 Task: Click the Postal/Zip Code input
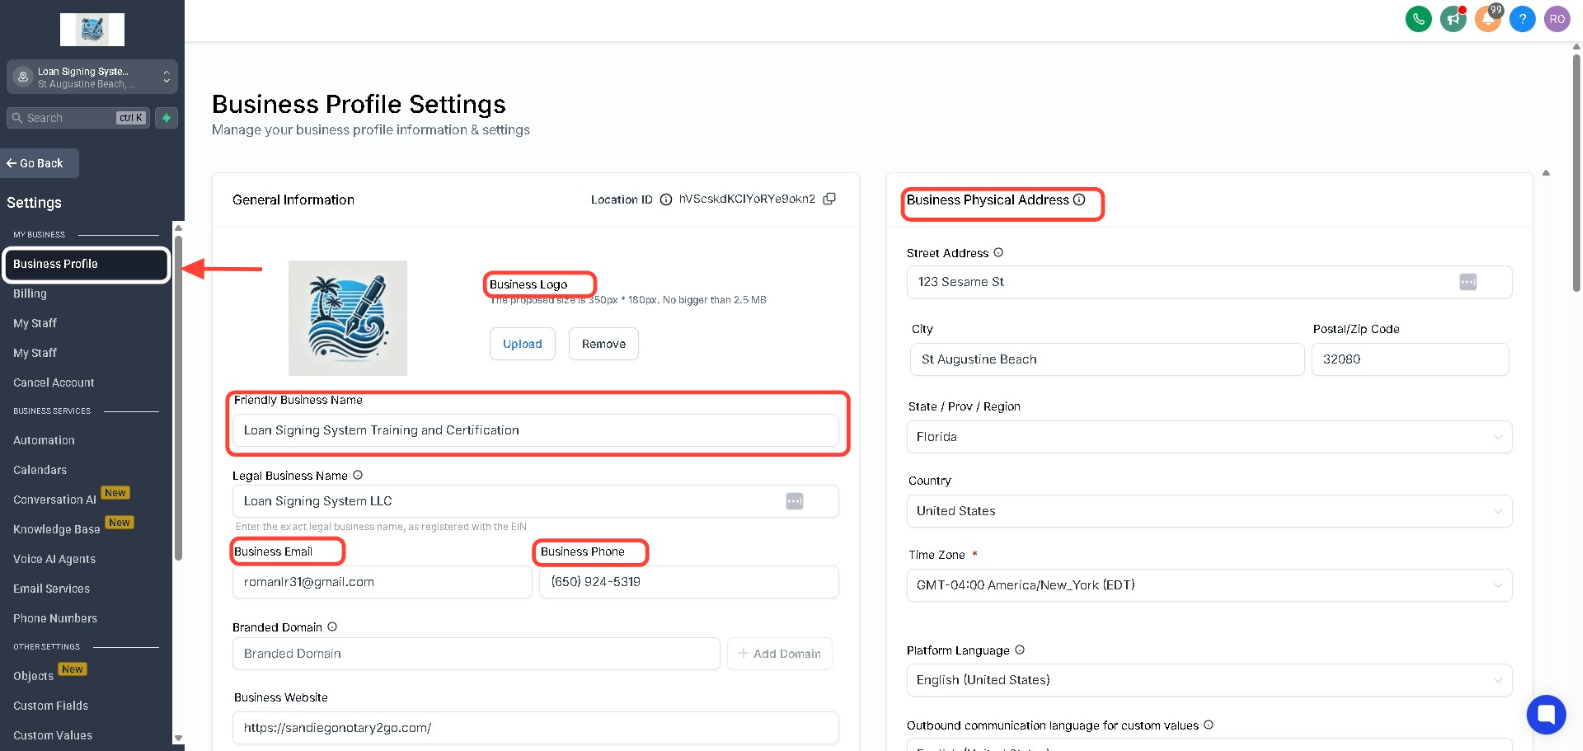point(1410,360)
